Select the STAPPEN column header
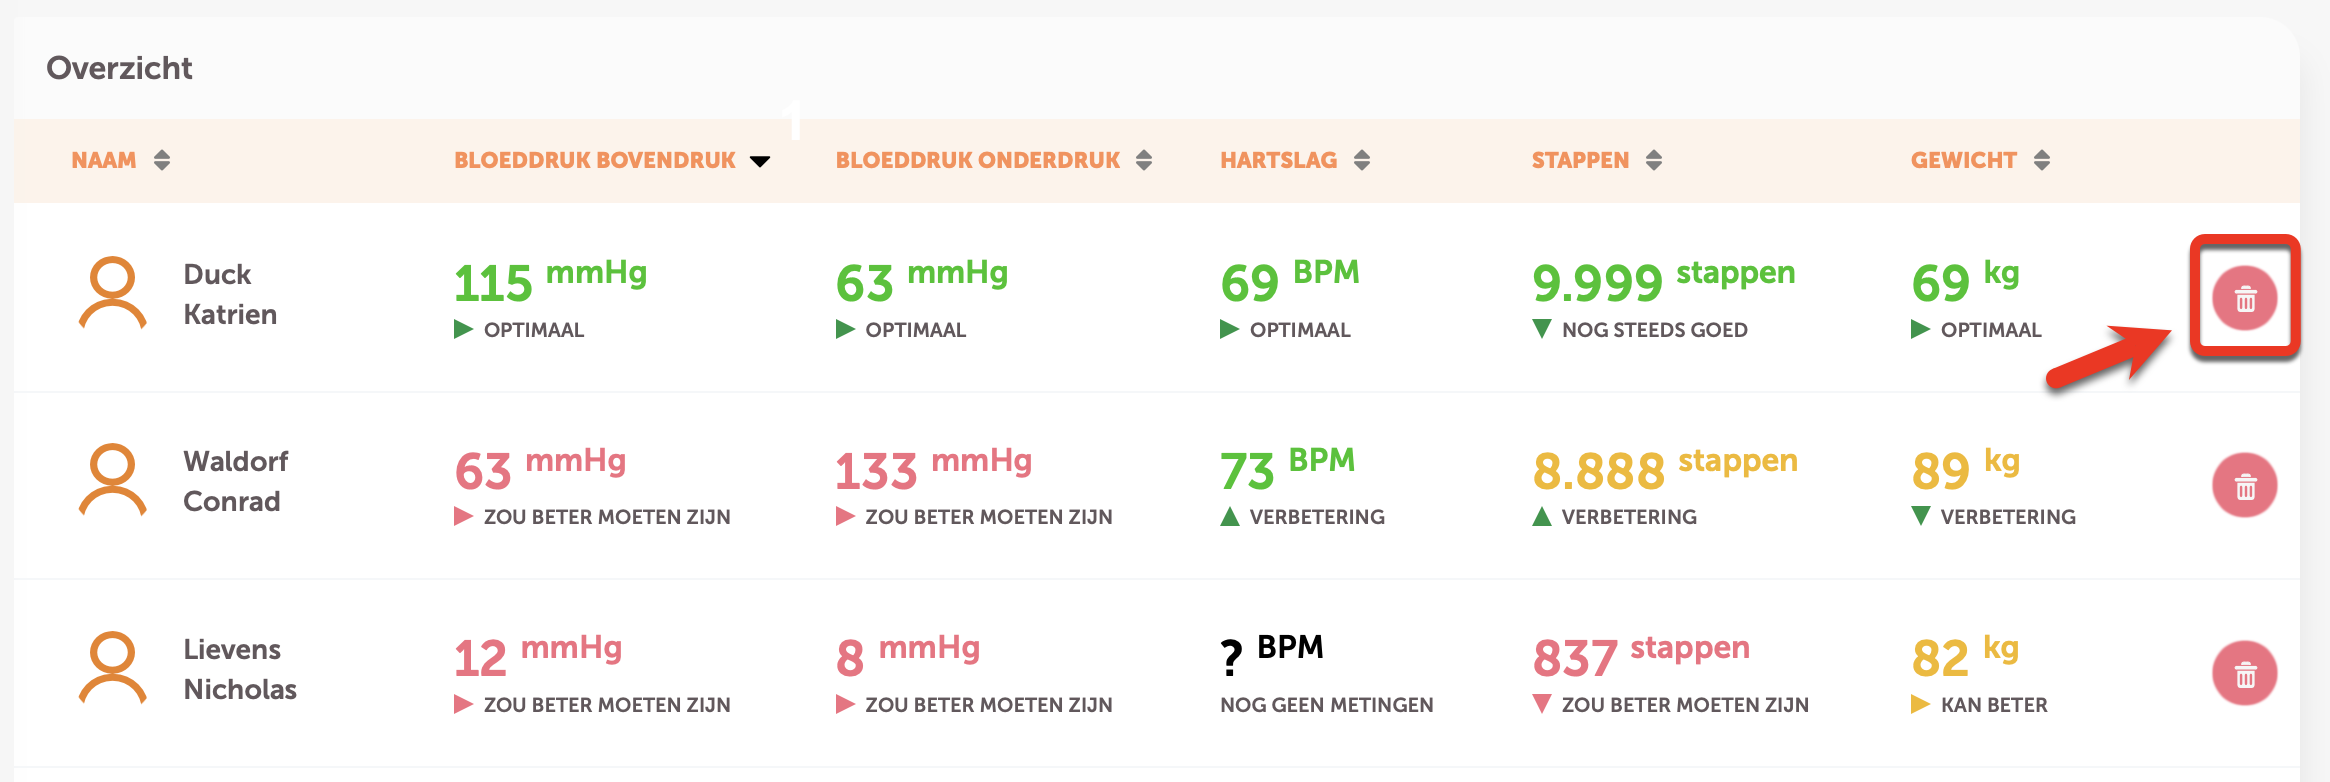 click(x=1580, y=159)
